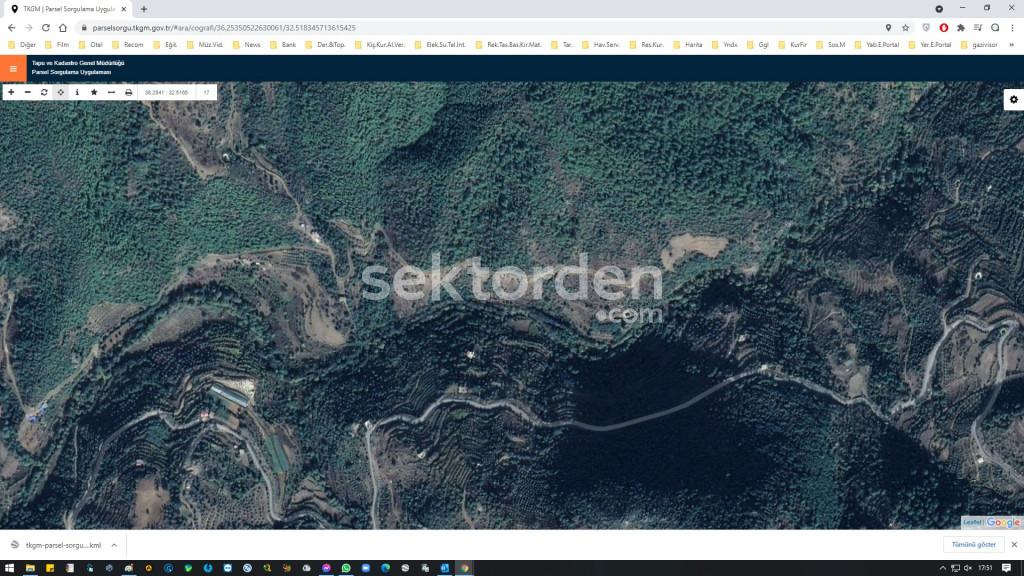1024x576 pixels.
Task: Open the Film bookmarks folder
Action: 57,44
